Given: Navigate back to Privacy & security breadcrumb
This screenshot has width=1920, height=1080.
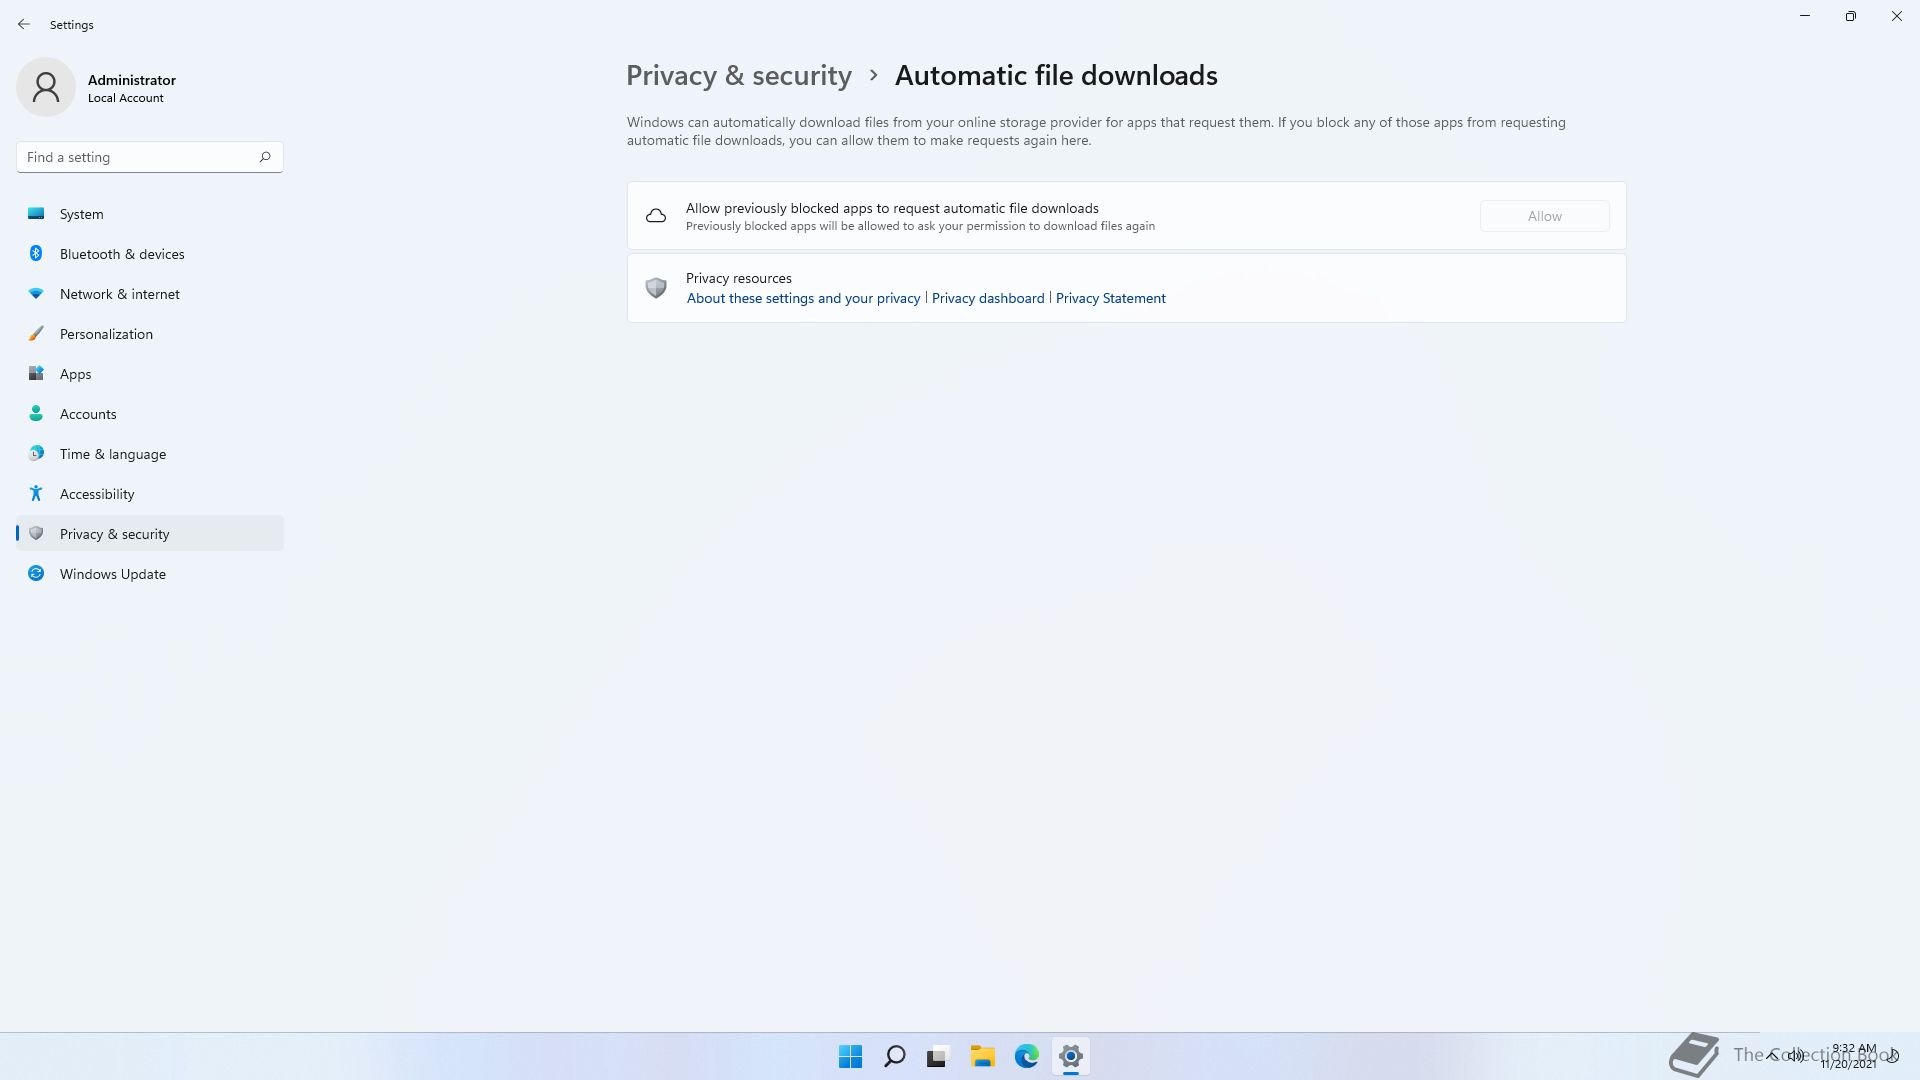Looking at the screenshot, I should point(739,76).
